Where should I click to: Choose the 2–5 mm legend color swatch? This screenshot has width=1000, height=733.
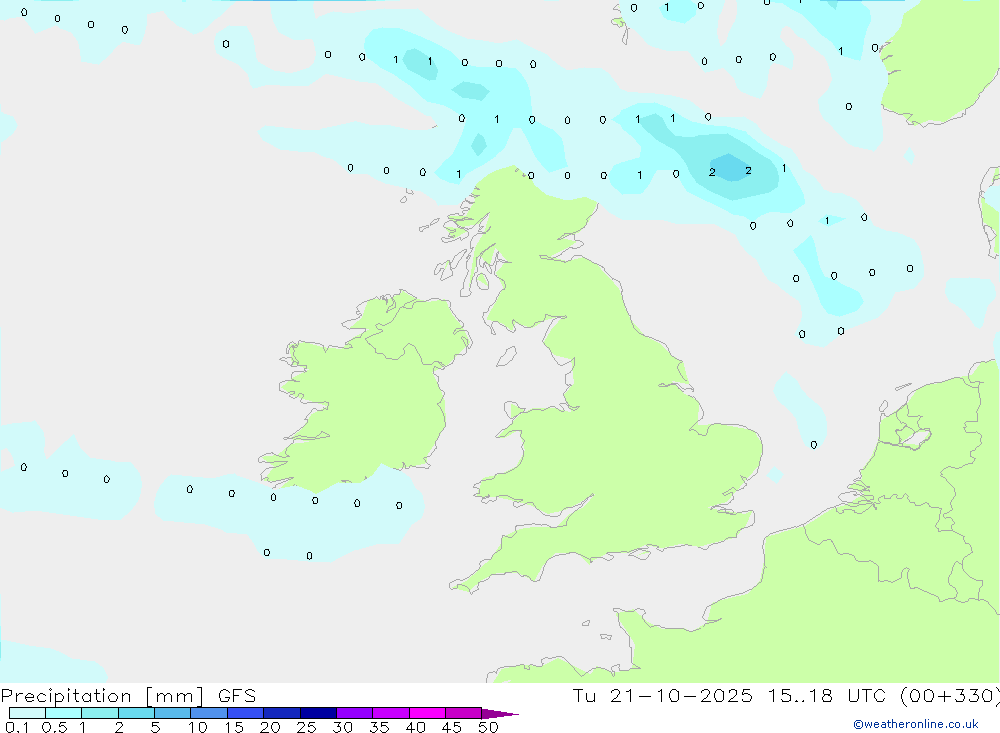tap(136, 713)
